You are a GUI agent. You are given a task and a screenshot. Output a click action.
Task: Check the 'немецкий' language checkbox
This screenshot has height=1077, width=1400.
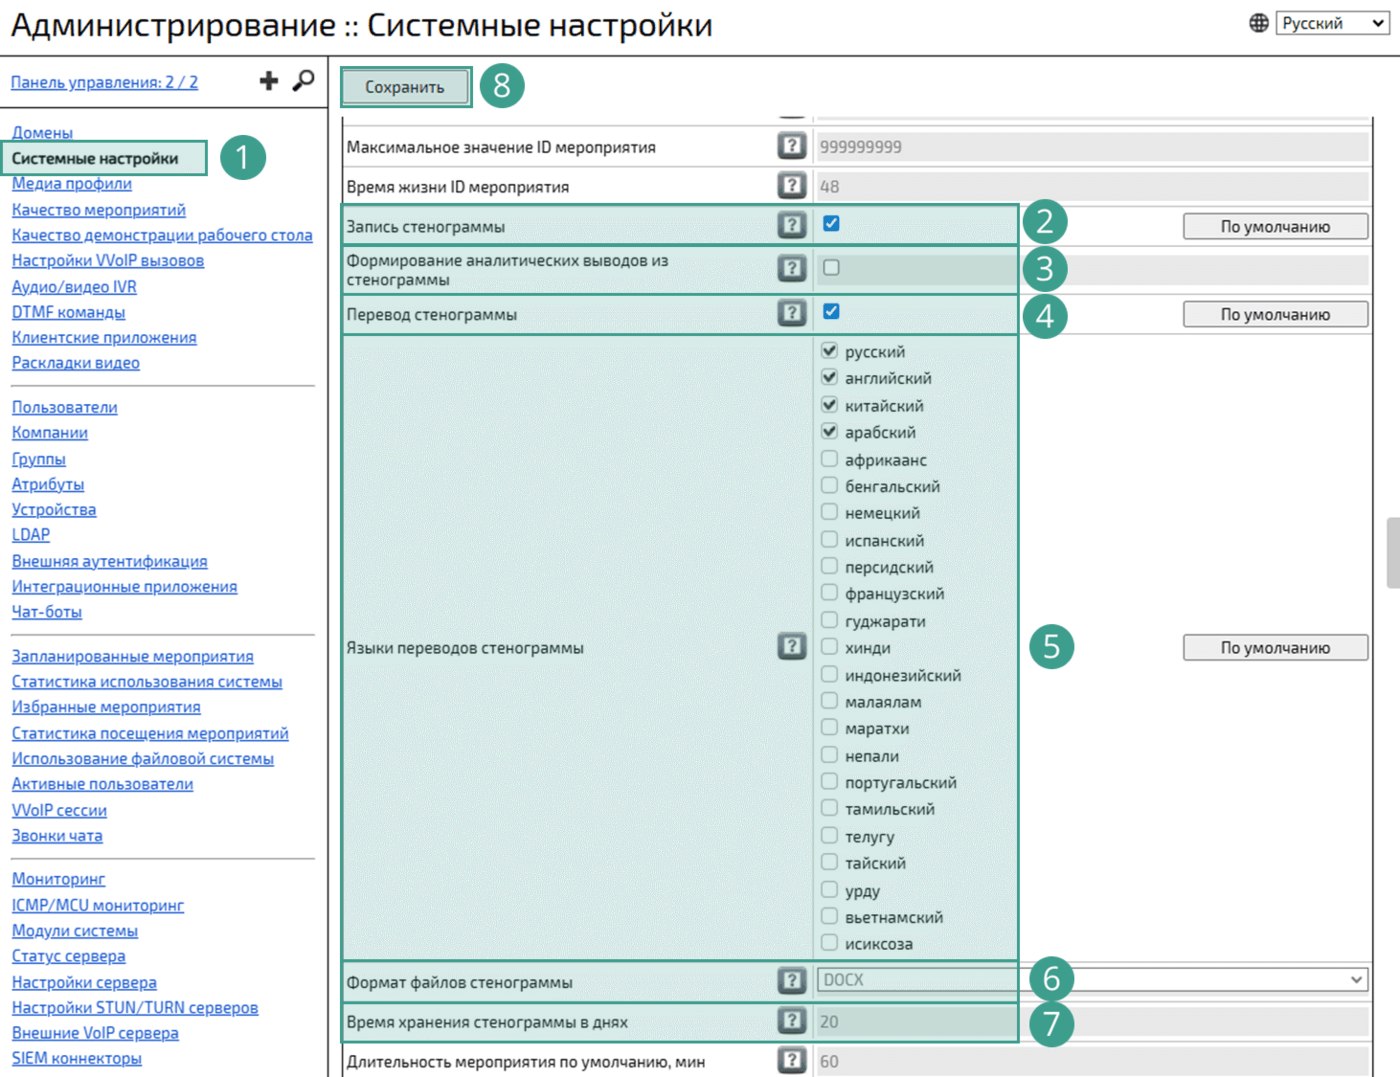(x=829, y=512)
